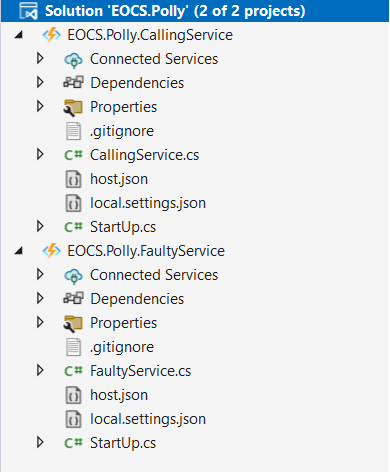Select .gitignore file in FaultyService project

click(x=122, y=347)
